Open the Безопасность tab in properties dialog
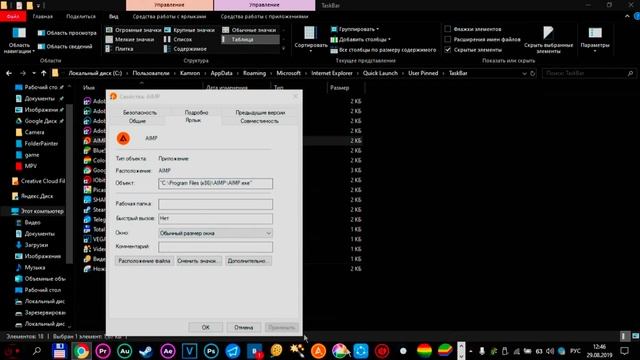 pyautogui.click(x=140, y=112)
